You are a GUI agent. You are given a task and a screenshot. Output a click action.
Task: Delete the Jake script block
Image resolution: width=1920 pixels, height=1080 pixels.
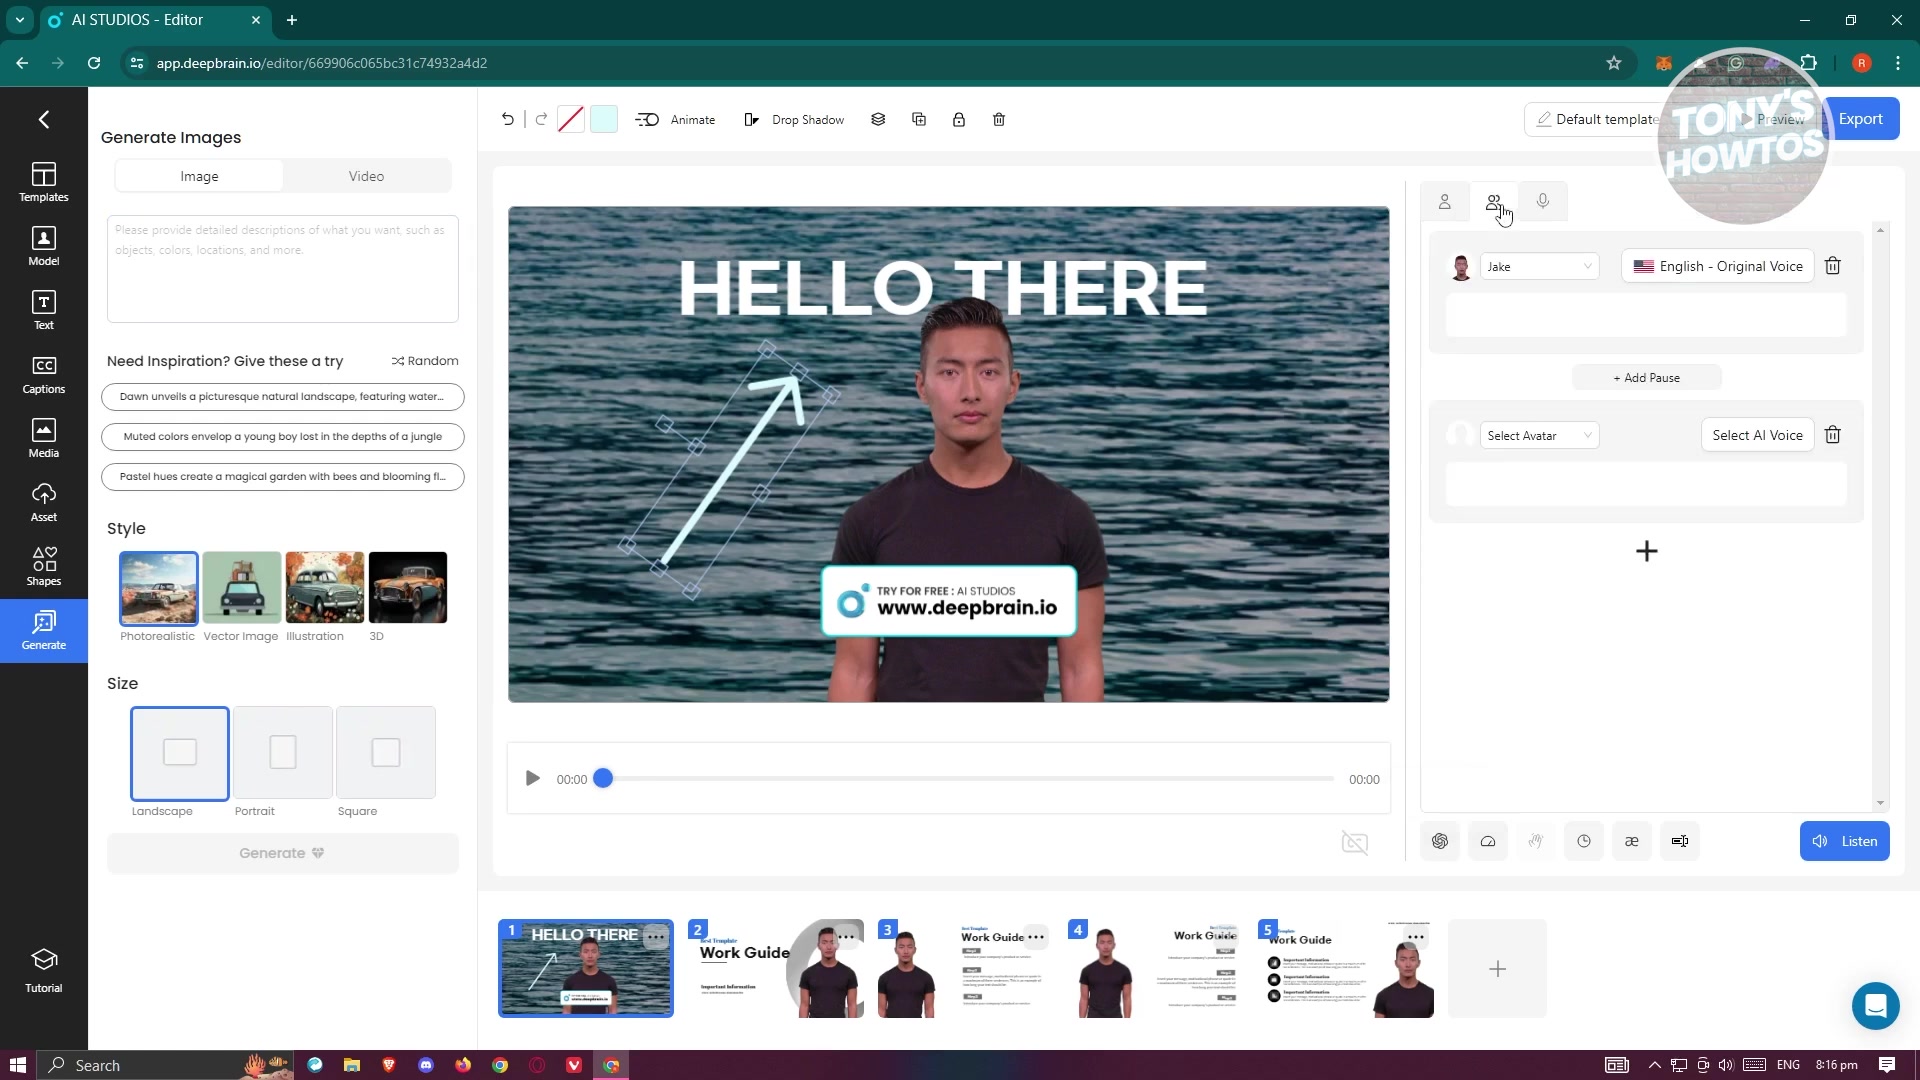coord(1833,266)
